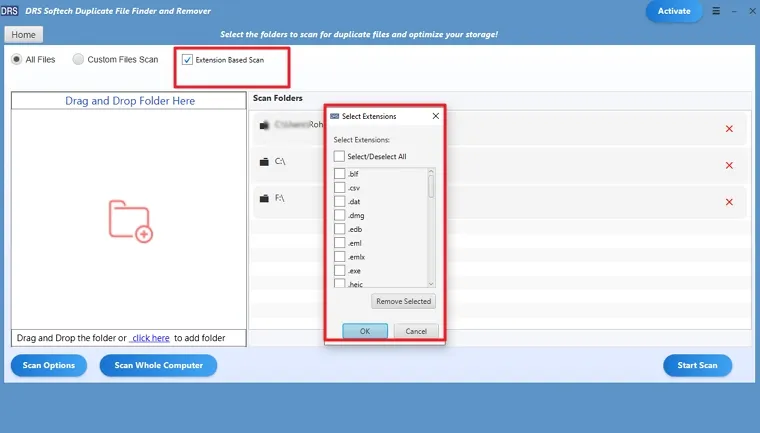Check the .emlx extension checkbox

coord(340,257)
